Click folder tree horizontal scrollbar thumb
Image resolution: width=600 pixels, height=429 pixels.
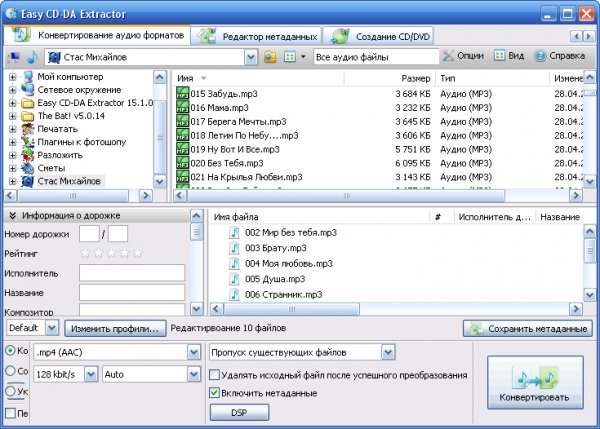point(73,196)
